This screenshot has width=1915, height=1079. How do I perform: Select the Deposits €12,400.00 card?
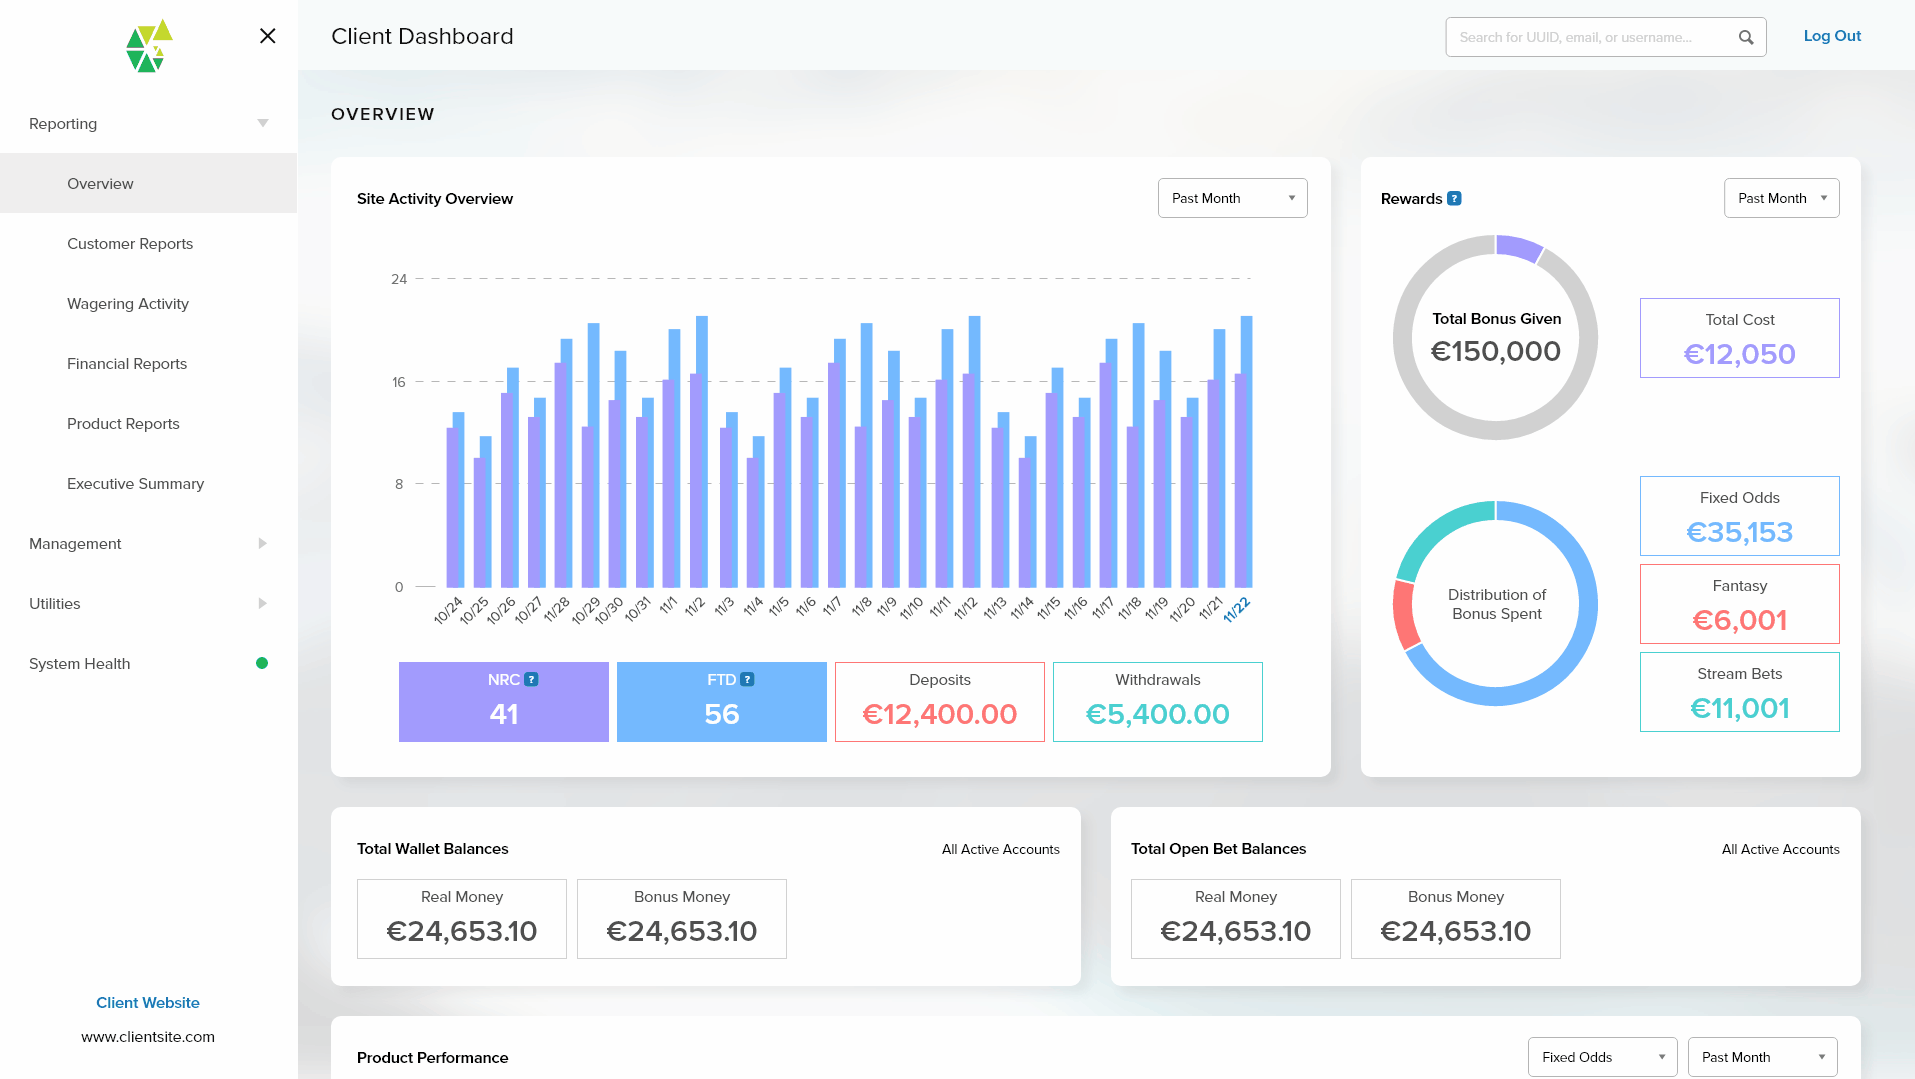point(940,702)
